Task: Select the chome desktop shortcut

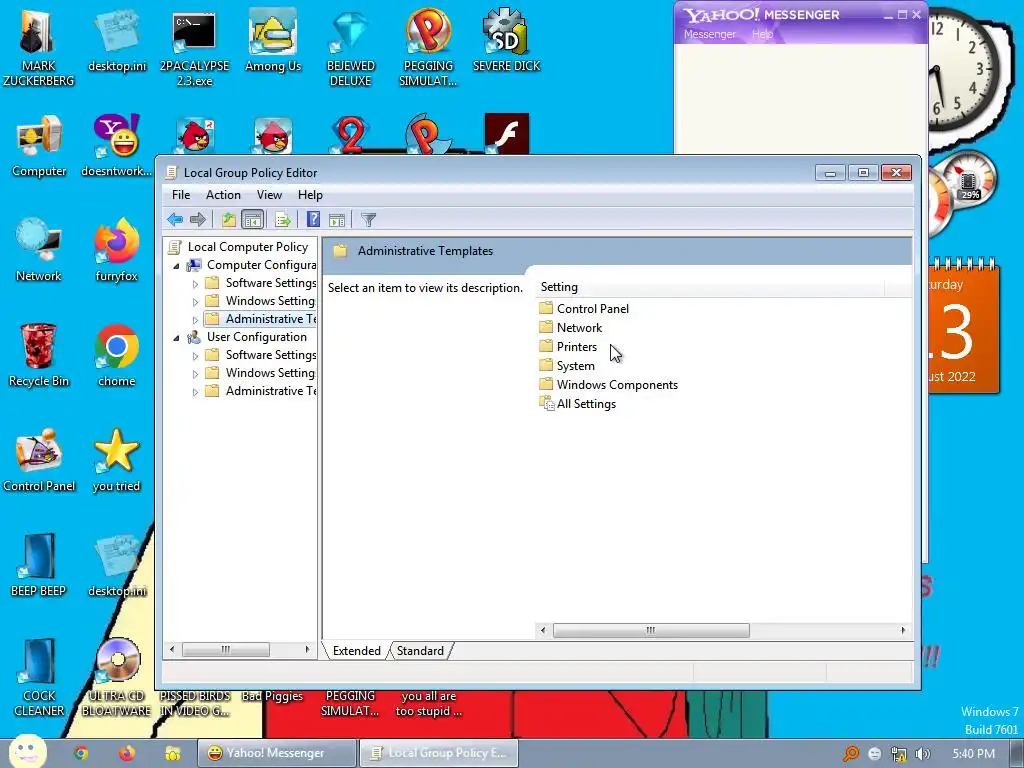Action: pos(116,356)
